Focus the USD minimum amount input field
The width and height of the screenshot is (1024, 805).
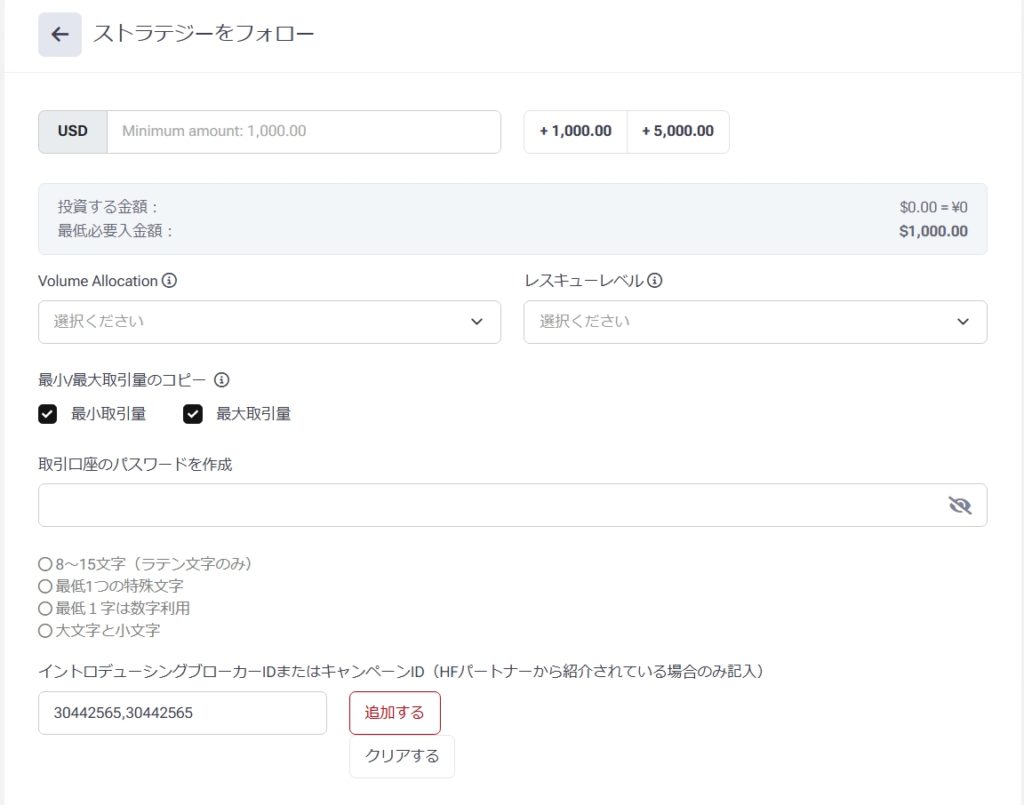click(x=303, y=132)
